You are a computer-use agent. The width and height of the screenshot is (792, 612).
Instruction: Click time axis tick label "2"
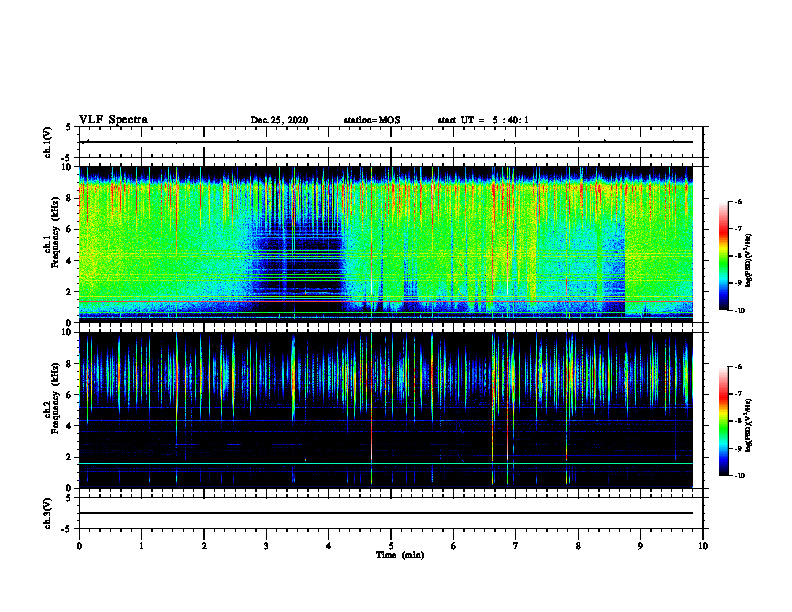[x=204, y=546]
